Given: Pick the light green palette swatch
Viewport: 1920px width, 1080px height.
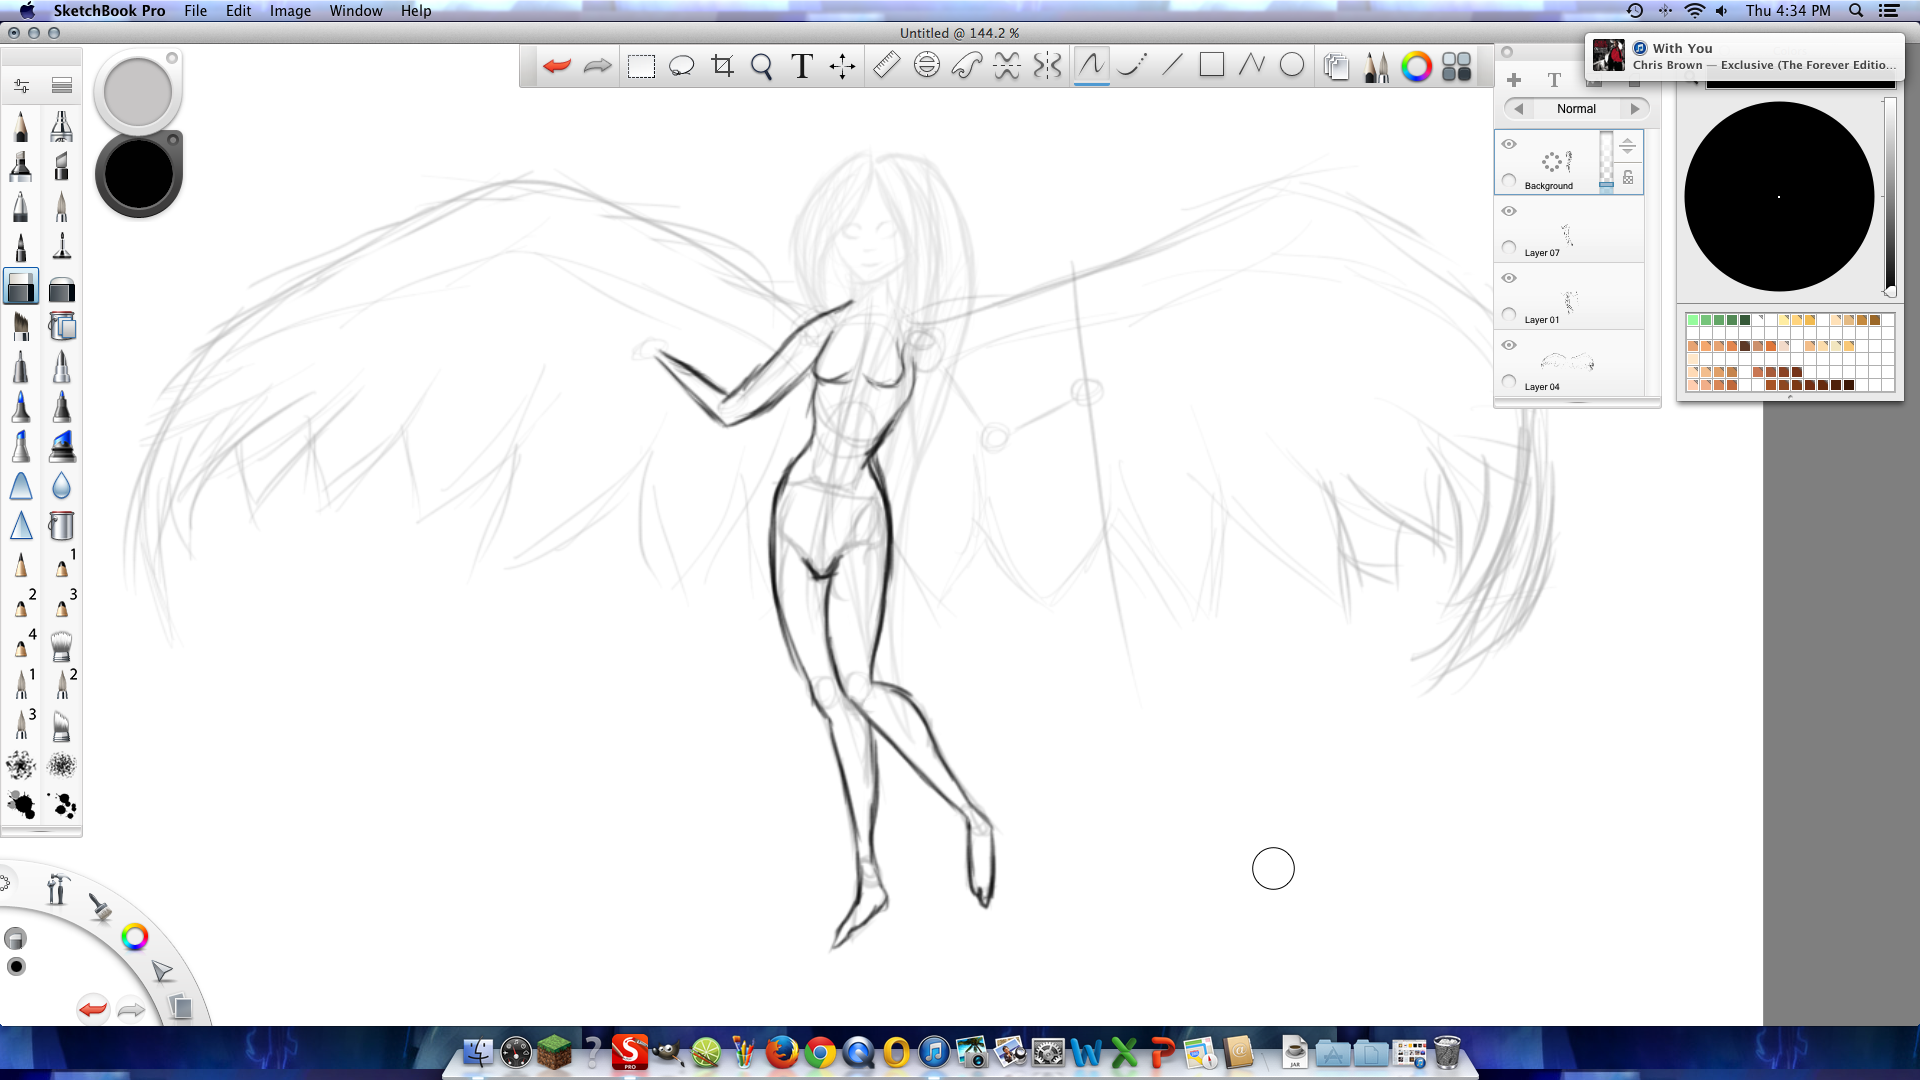Looking at the screenshot, I should [x=1693, y=320].
